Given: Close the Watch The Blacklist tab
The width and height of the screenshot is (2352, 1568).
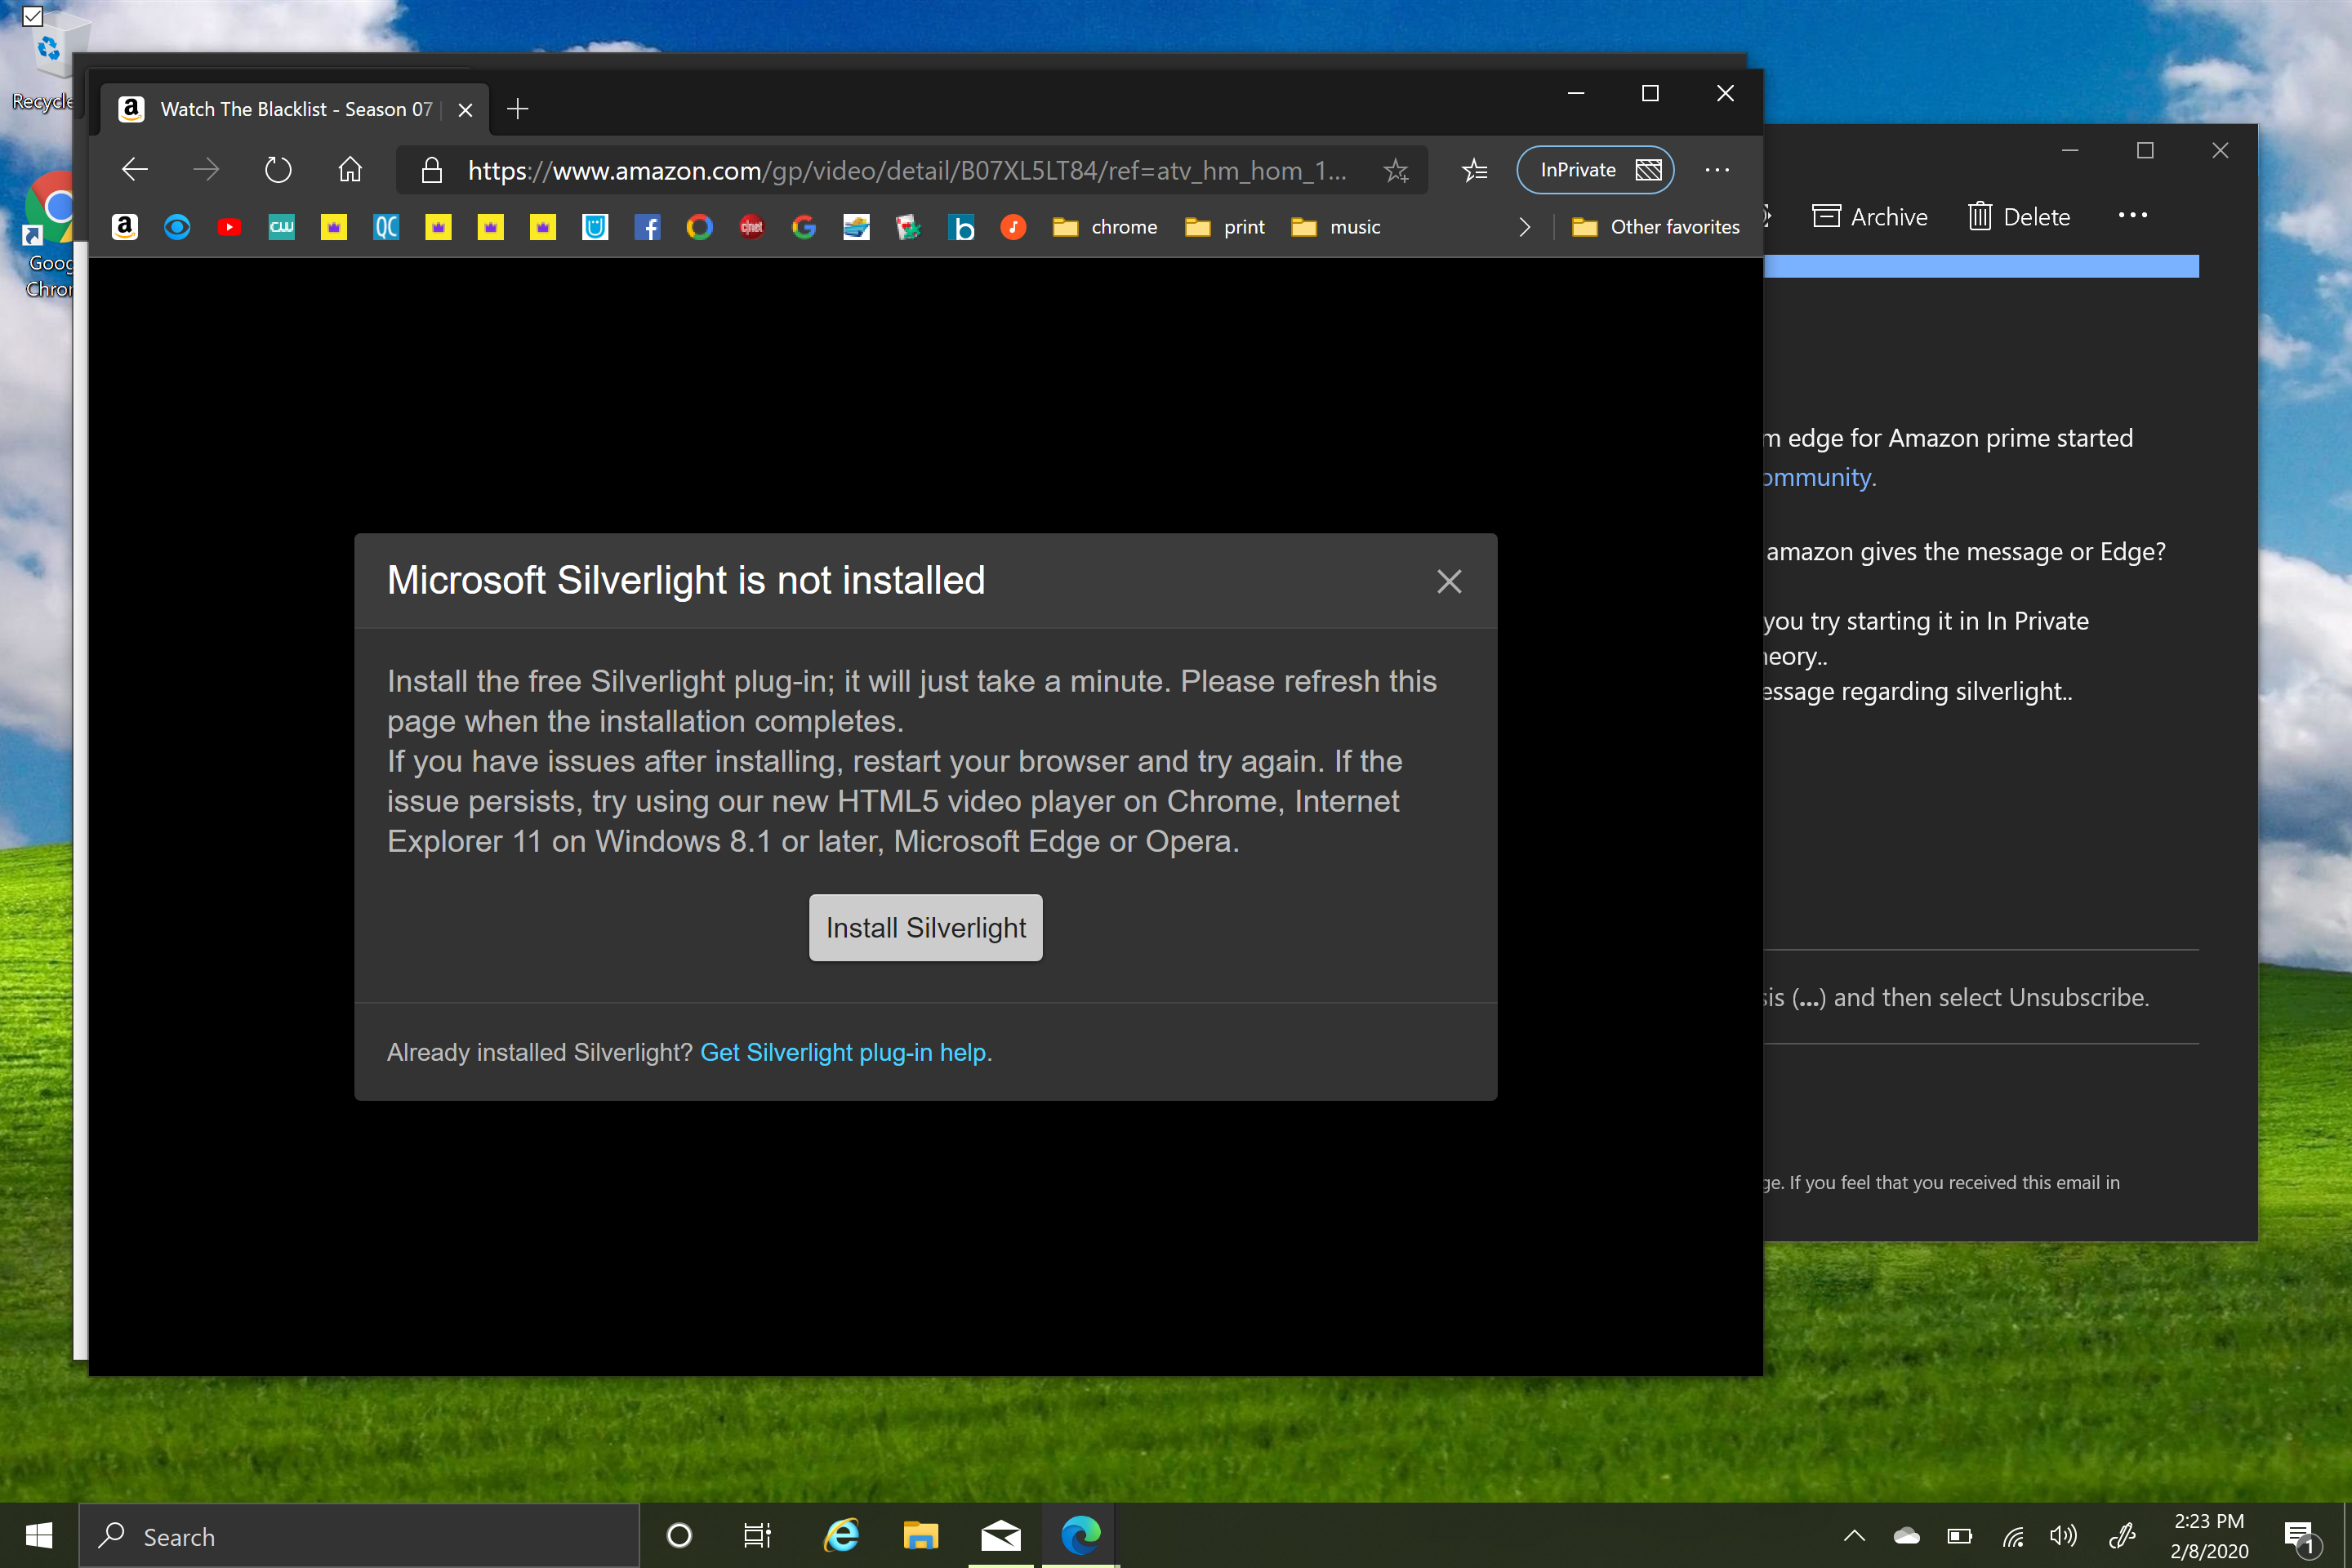Looking at the screenshot, I should pos(465,110).
